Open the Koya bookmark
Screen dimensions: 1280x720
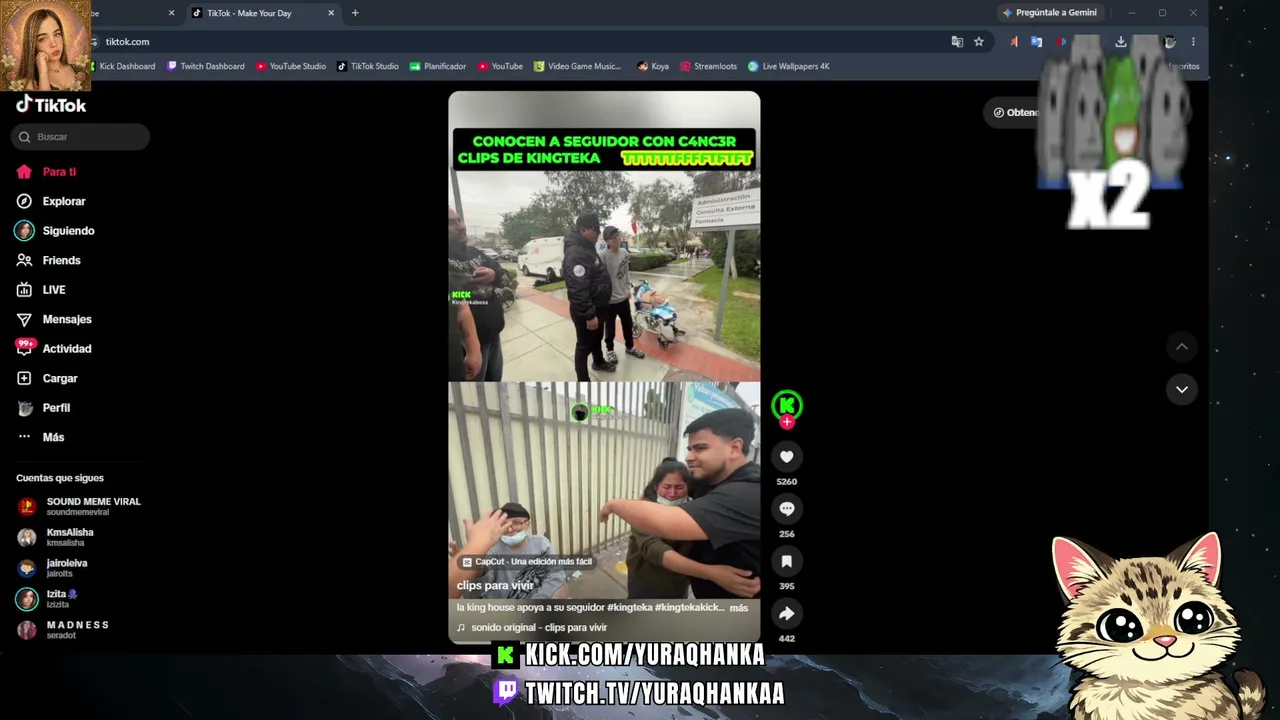[x=653, y=66]
